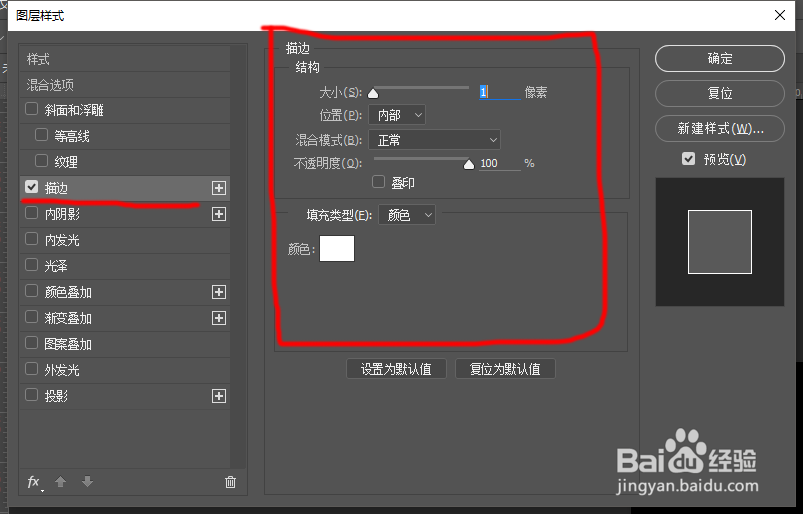The height and width of the screenshot is (514, 803).
Task: Add another 投影 effect with plus icon
Action: [x=219, y=396]
